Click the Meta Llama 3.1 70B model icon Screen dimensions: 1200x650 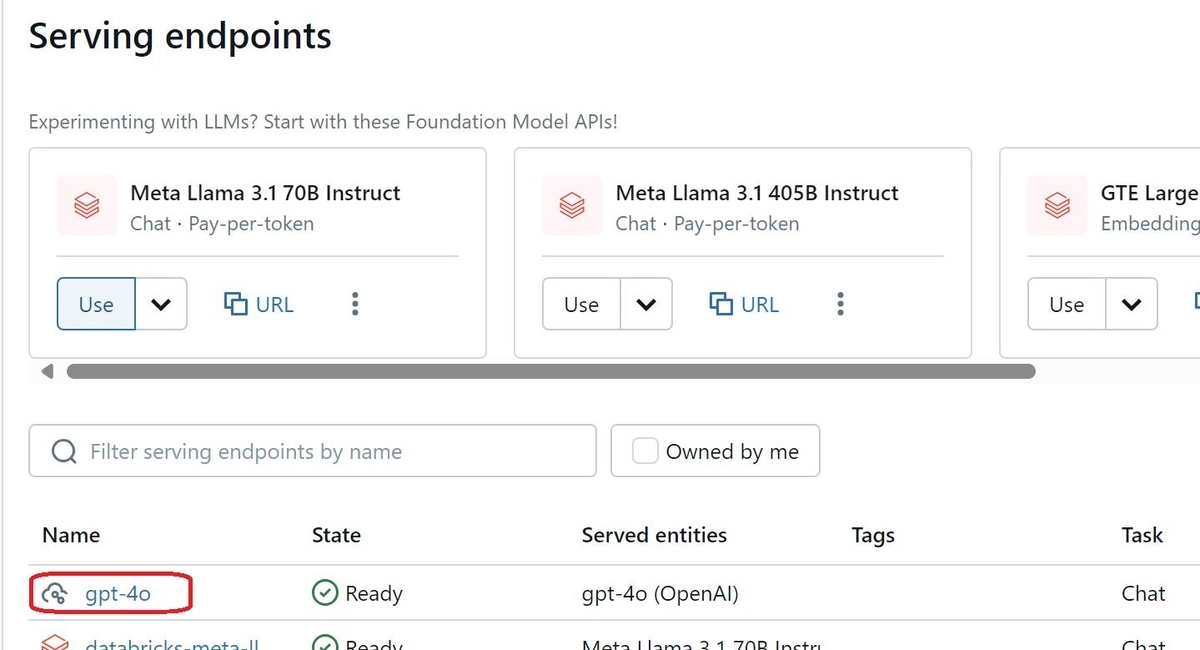[x=86, y=205]
